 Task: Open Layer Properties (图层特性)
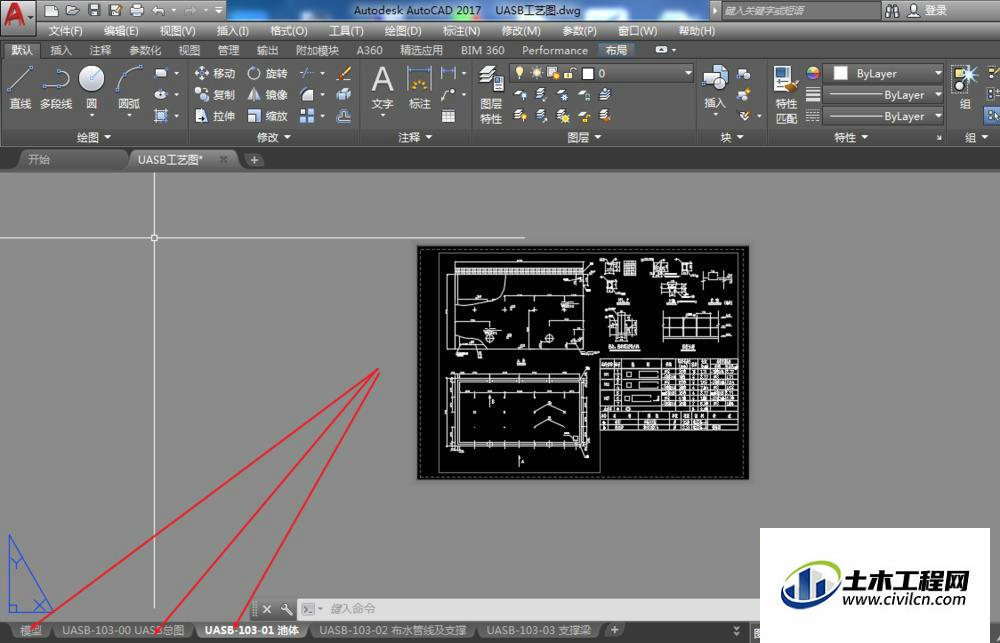coord(491,94)
